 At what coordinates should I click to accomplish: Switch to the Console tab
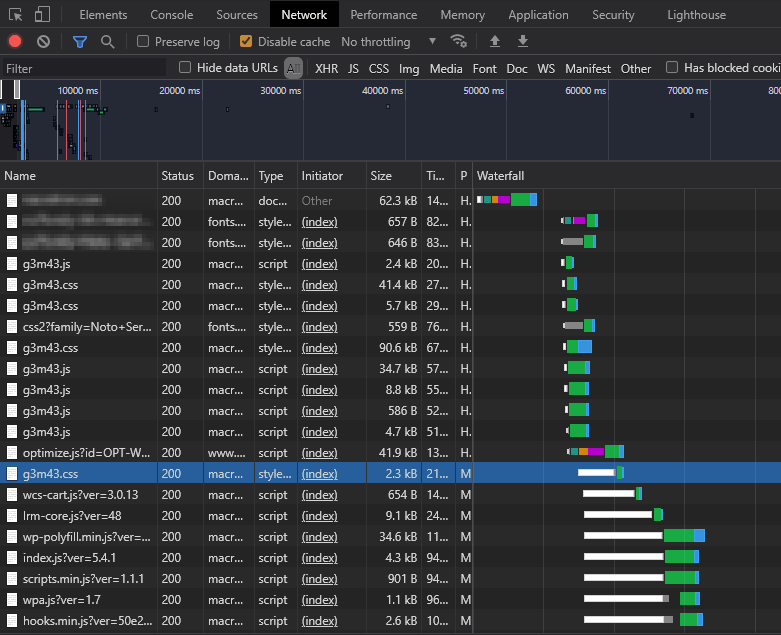[x=172, y=15]
